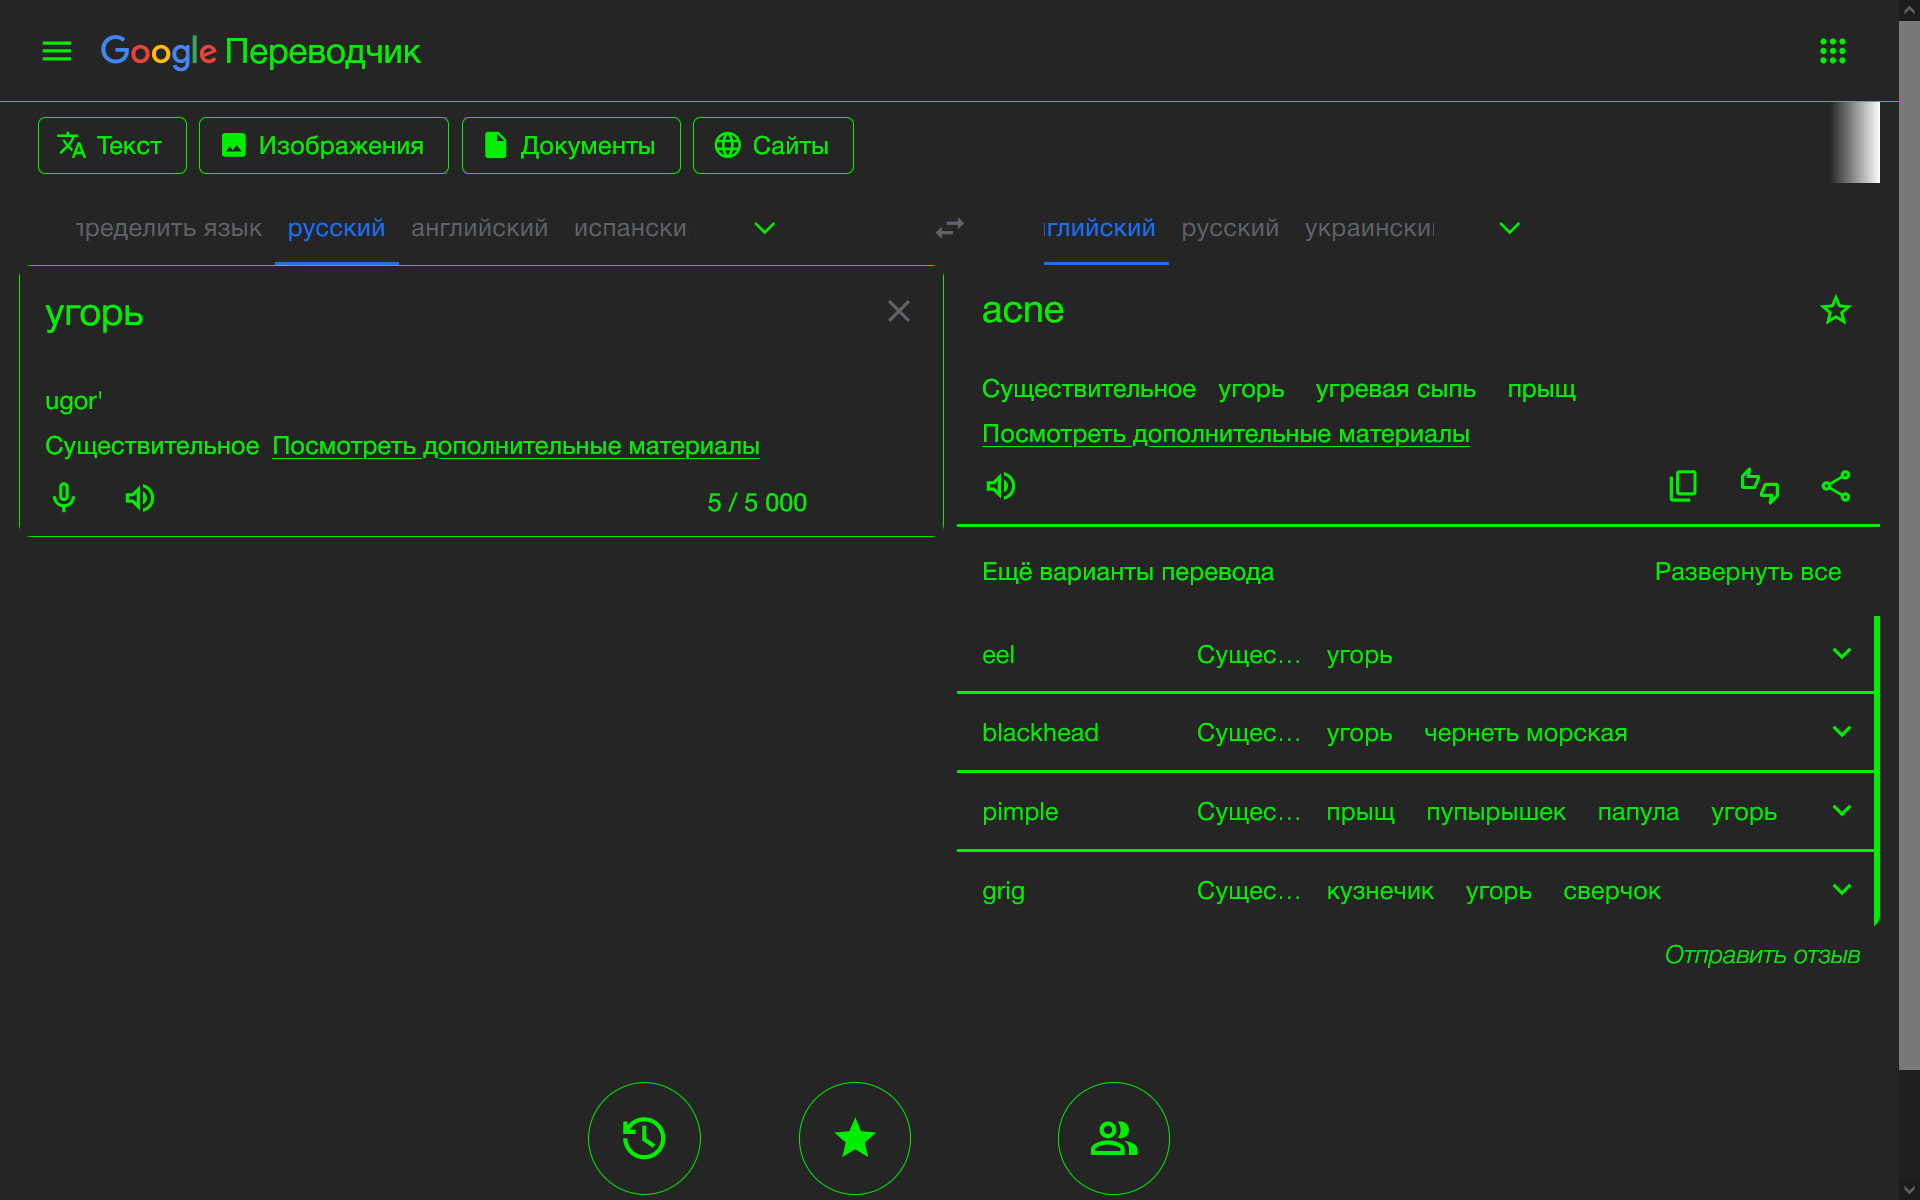This screenshot has width=1920, height=1200.
Task: Swap source and target languages
Action: pos(949,228)
